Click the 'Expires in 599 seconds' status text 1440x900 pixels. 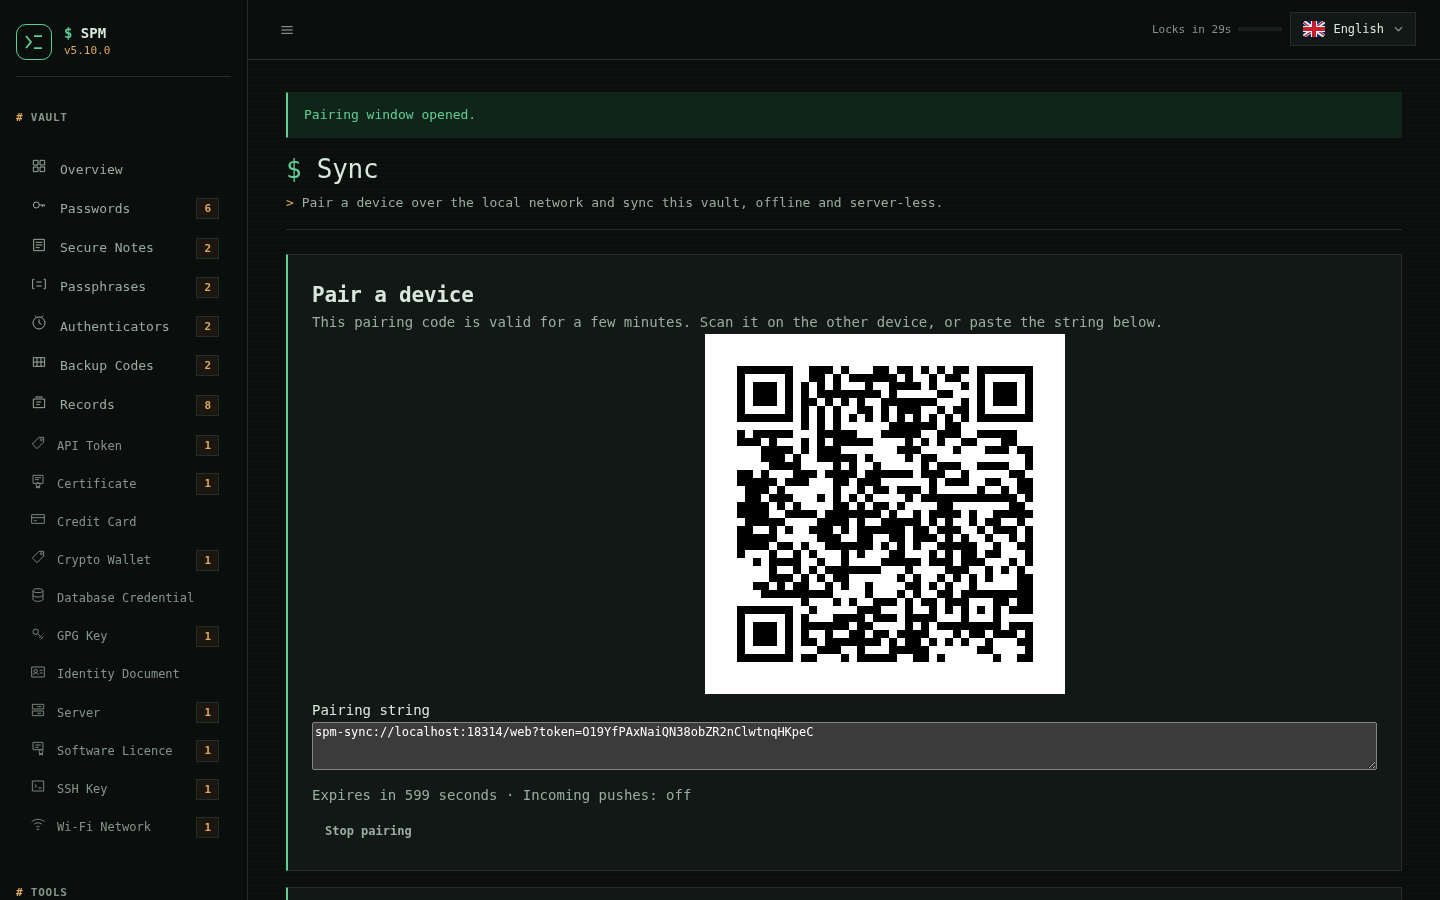coord(404,795)
